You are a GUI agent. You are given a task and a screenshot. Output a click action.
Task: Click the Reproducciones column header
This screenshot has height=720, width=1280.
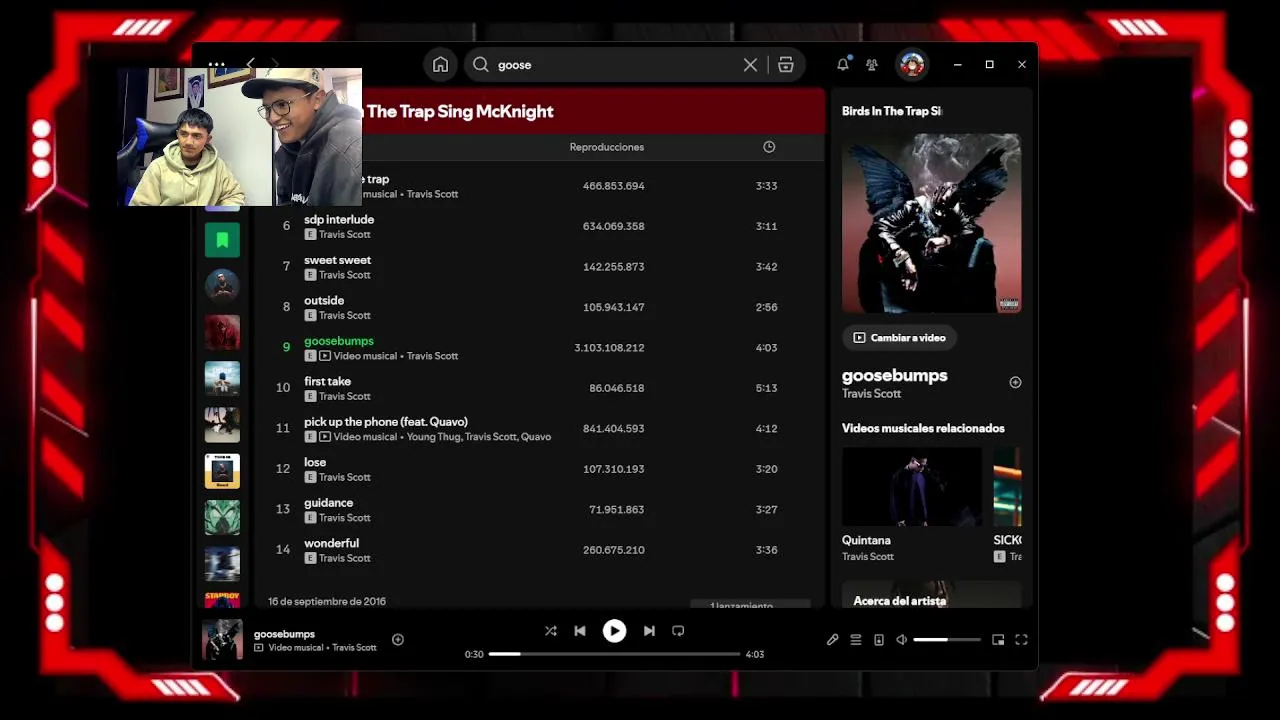click(606, 147)
